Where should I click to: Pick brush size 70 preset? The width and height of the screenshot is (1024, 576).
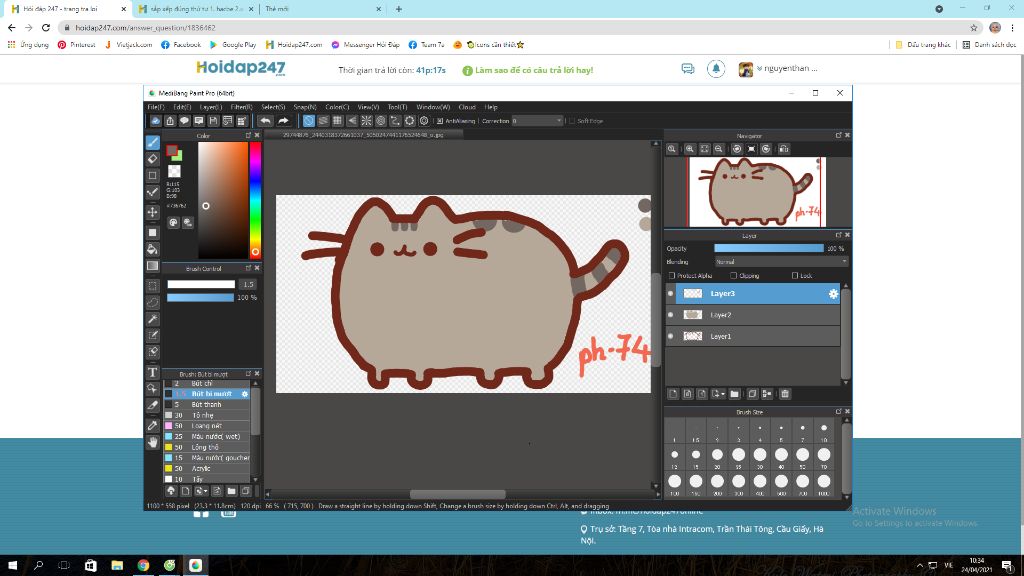point(824,455)
